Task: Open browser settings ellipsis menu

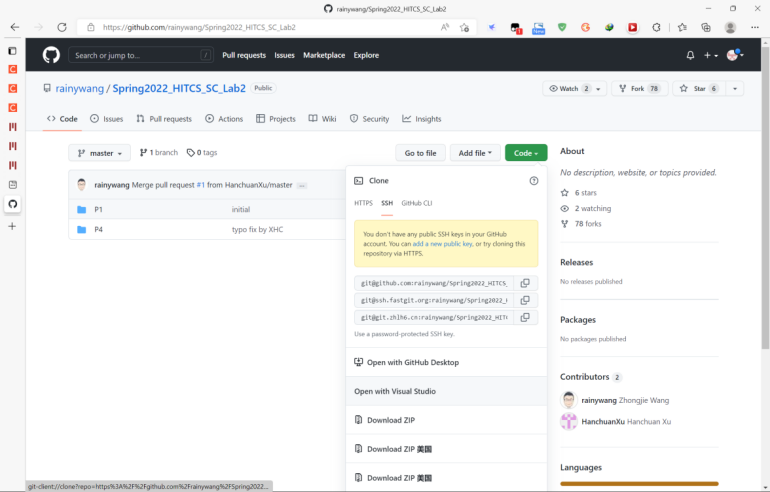Action: [755, 27]
